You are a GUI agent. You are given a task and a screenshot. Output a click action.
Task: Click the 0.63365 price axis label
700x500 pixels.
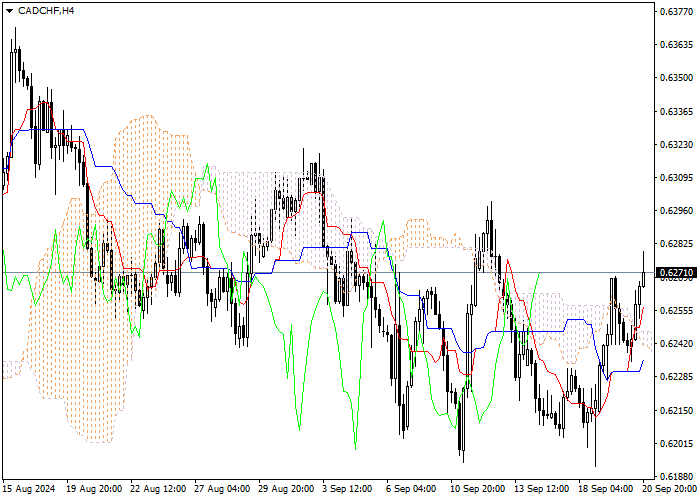676,111
